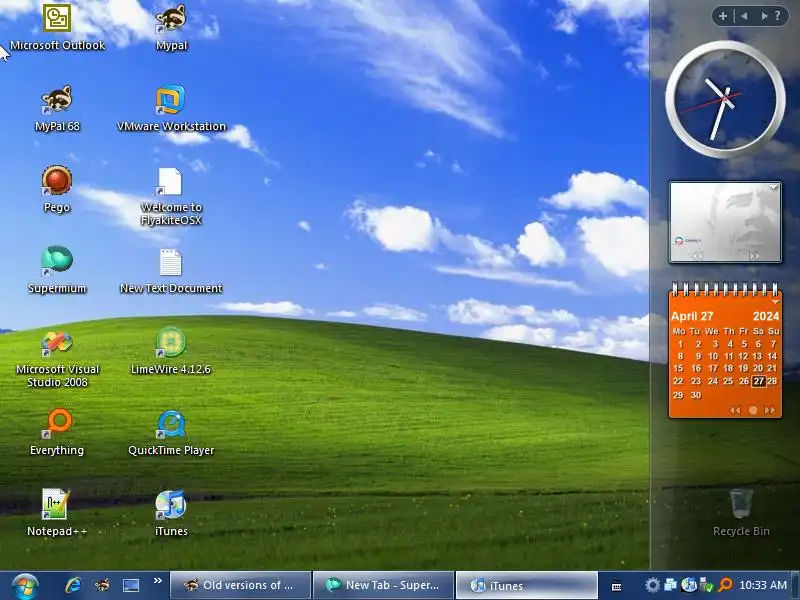Click the slideshow gadget picture

725,222
